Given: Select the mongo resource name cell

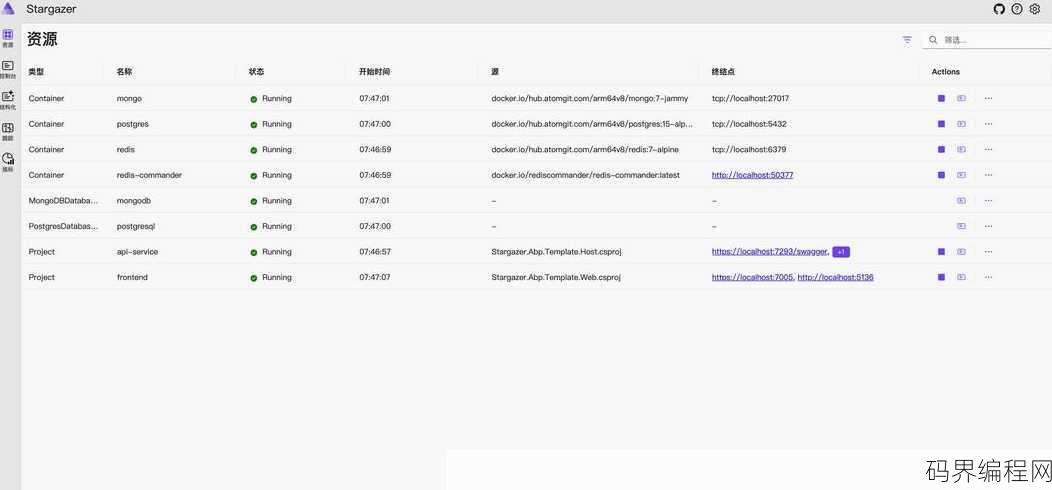Looking at the screenshot, I should 129,99.
